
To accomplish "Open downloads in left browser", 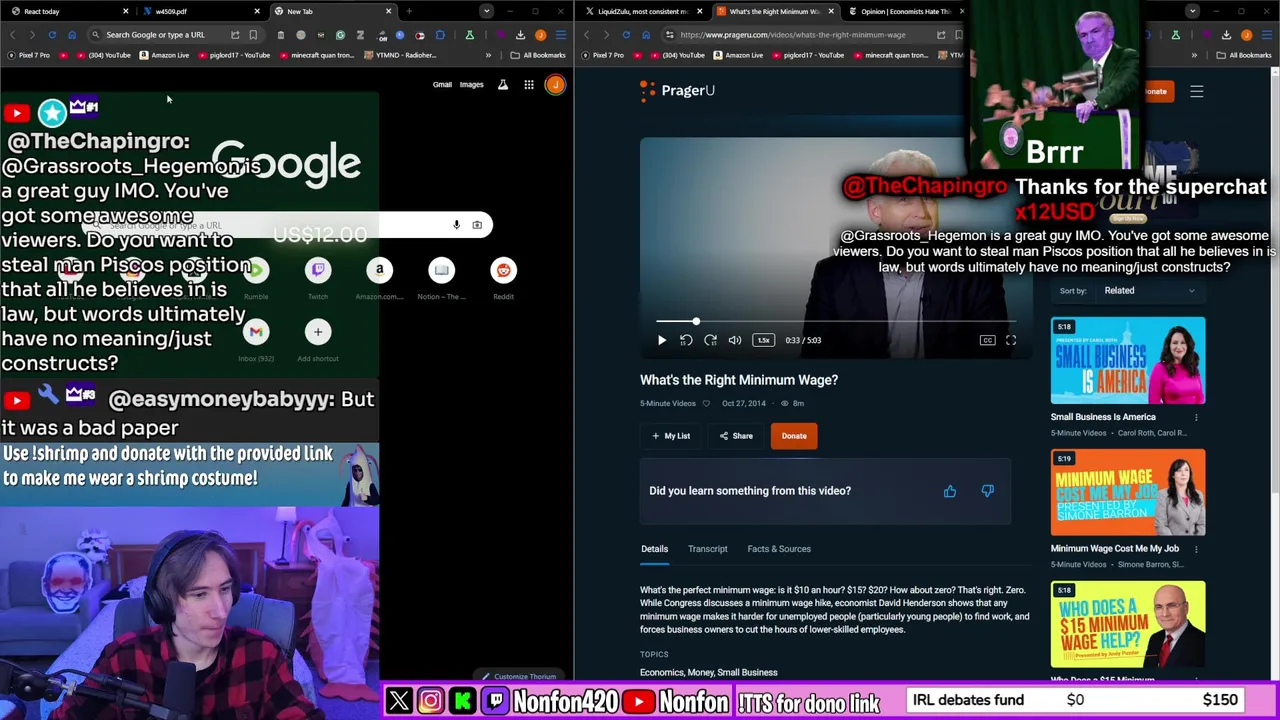I will point(520,35).
